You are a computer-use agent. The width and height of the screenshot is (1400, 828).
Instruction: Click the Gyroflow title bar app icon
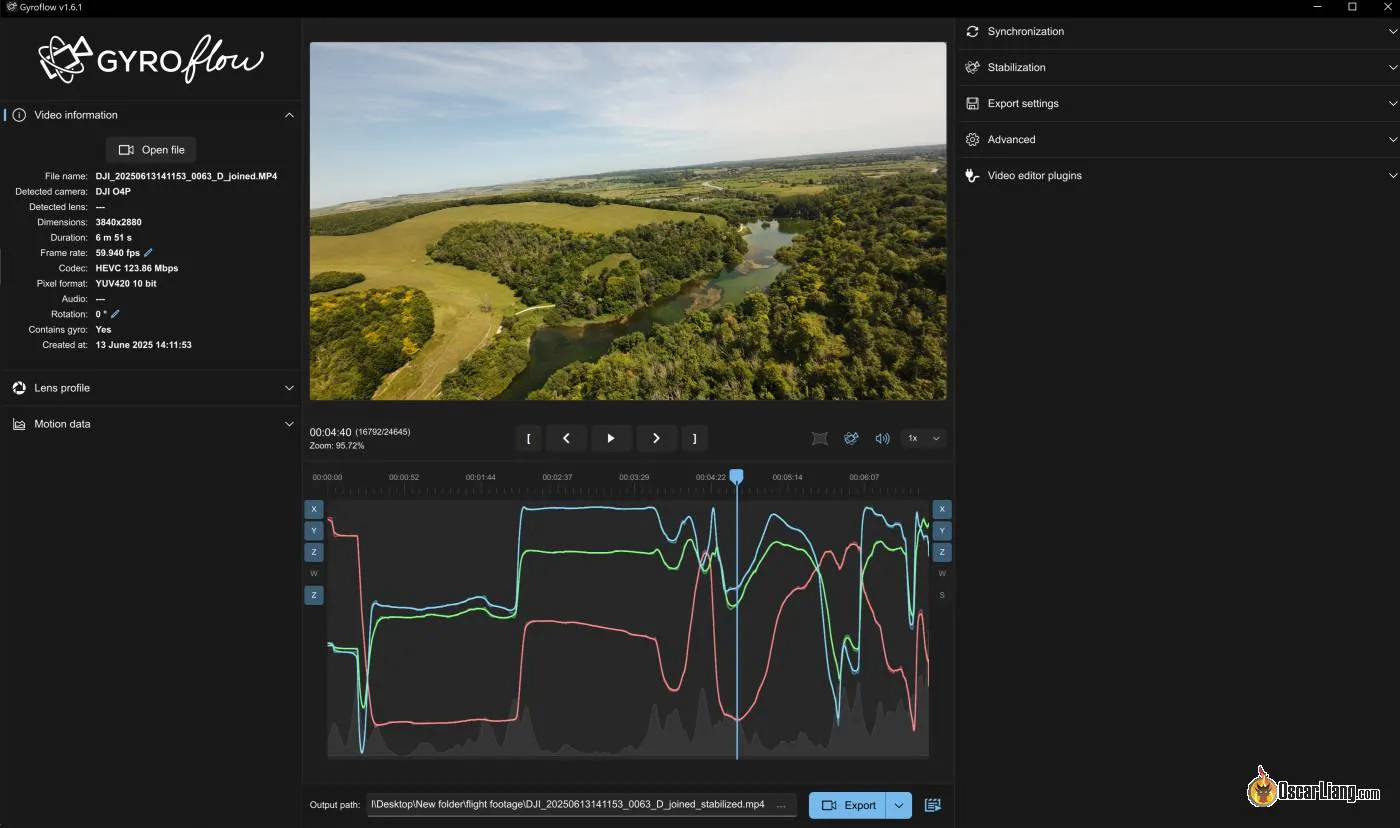[10, 7]
